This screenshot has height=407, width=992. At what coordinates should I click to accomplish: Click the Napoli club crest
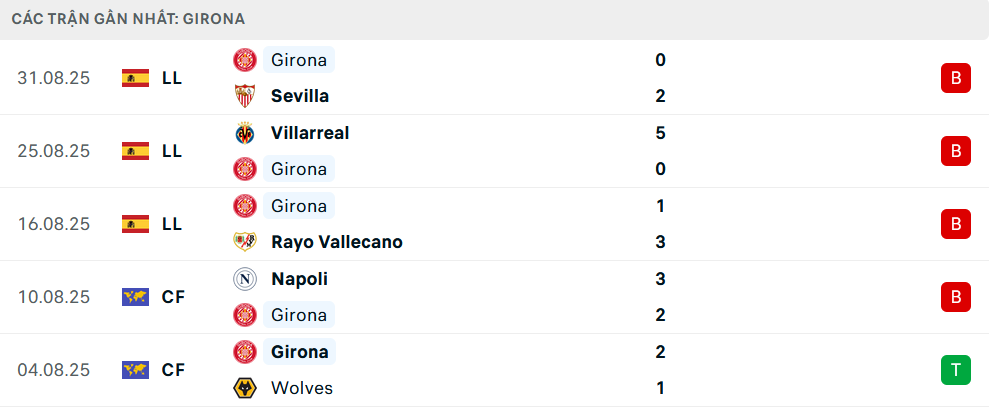click(x=244, y=279)
